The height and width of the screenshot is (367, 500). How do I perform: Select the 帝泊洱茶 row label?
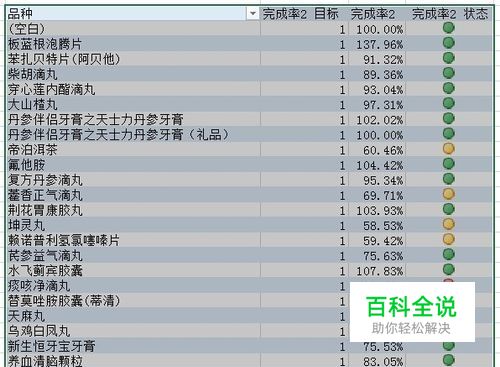click(33, 150)
